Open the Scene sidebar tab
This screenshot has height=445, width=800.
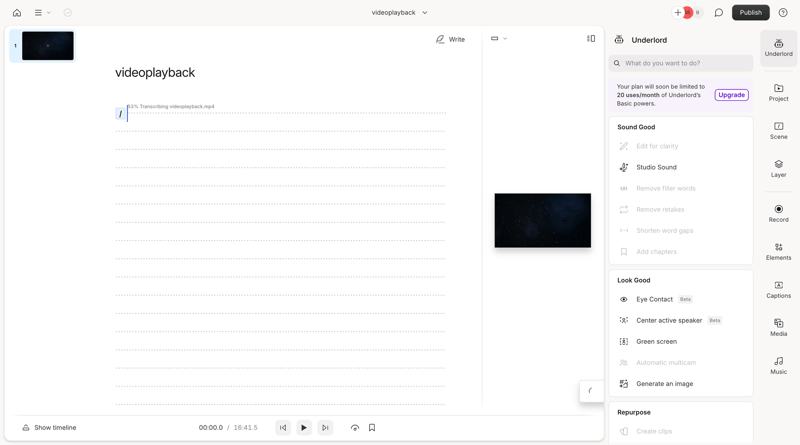pyautogui.click(x=779, y=131)
